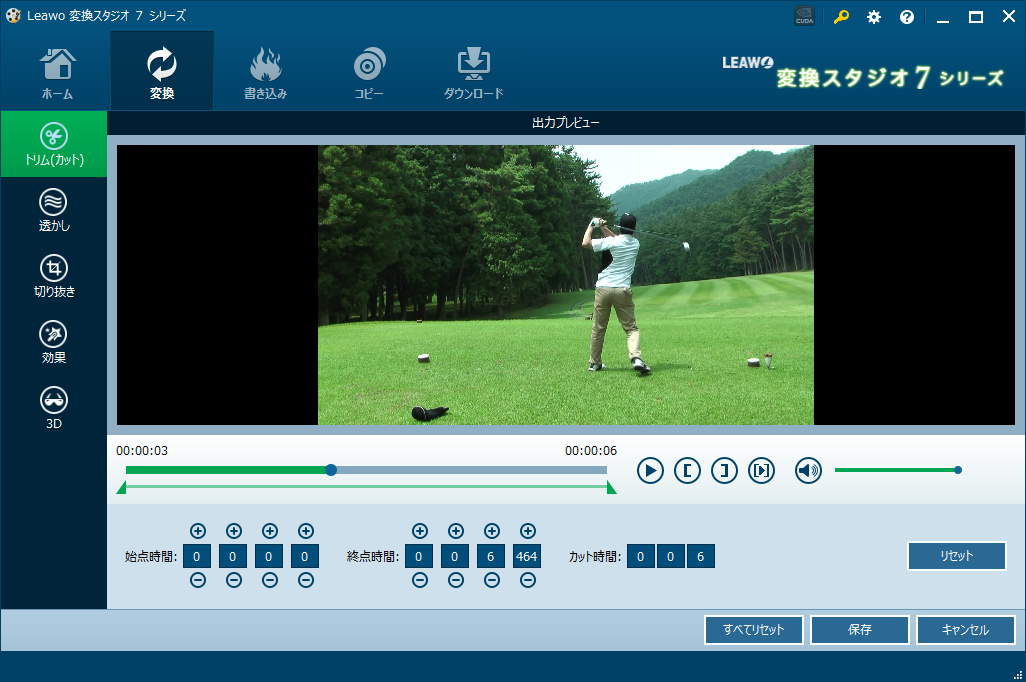Click the Save (保存) button

click(859, 630)
